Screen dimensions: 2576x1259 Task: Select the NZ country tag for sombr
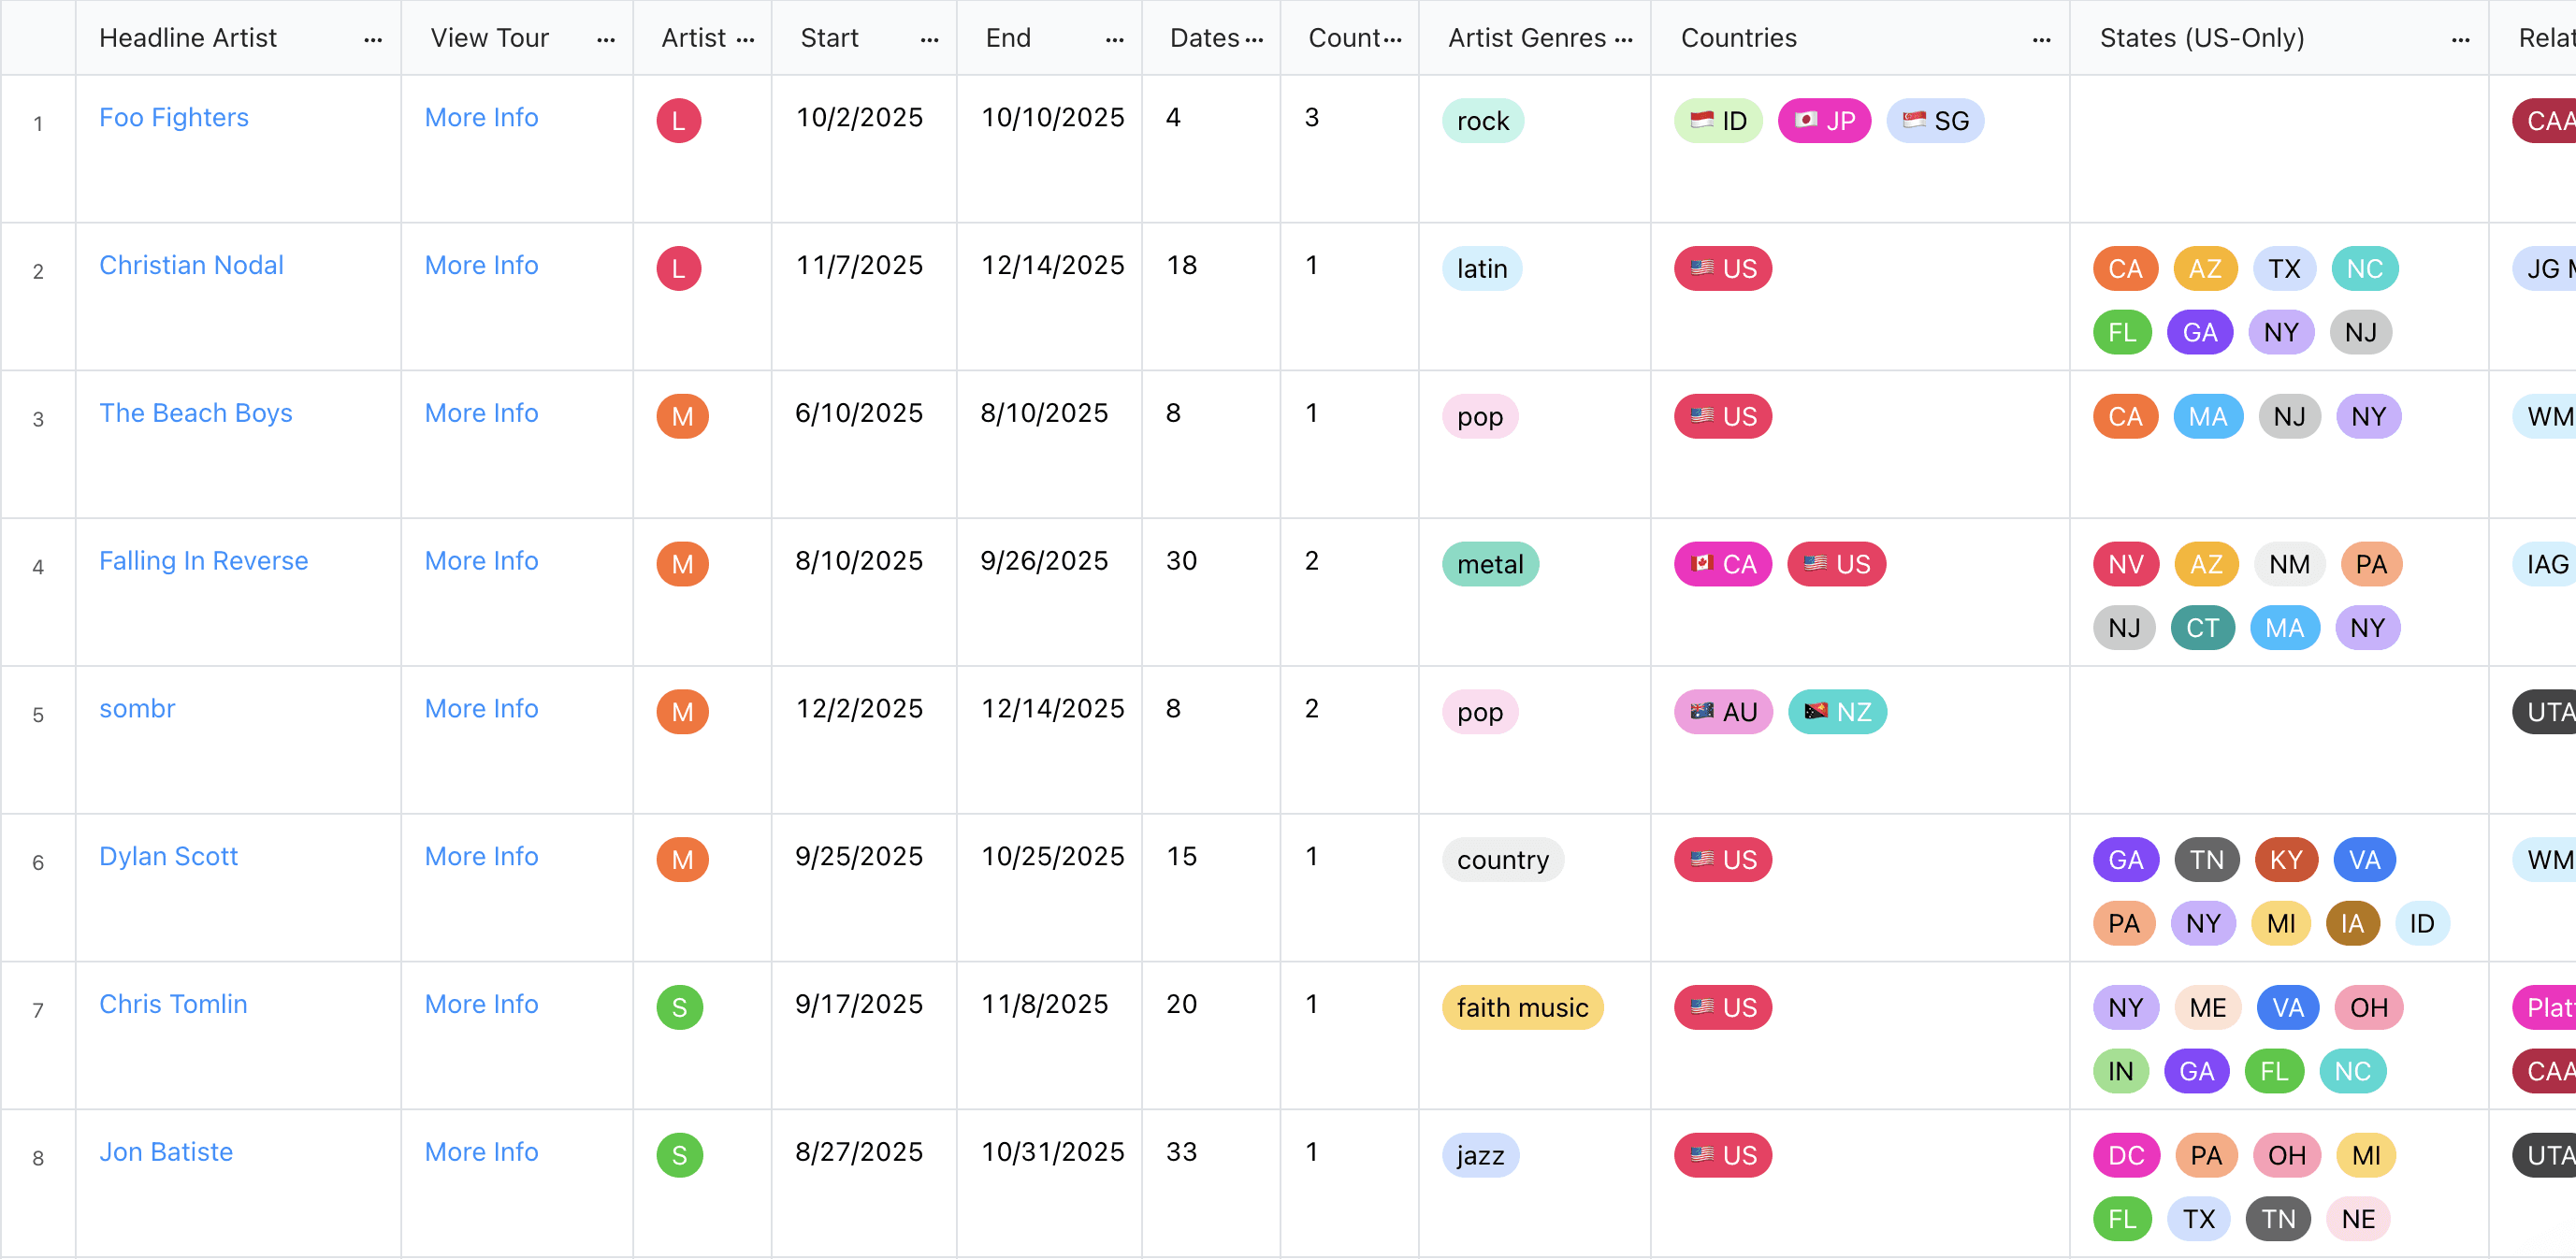tap(1837, 712)
